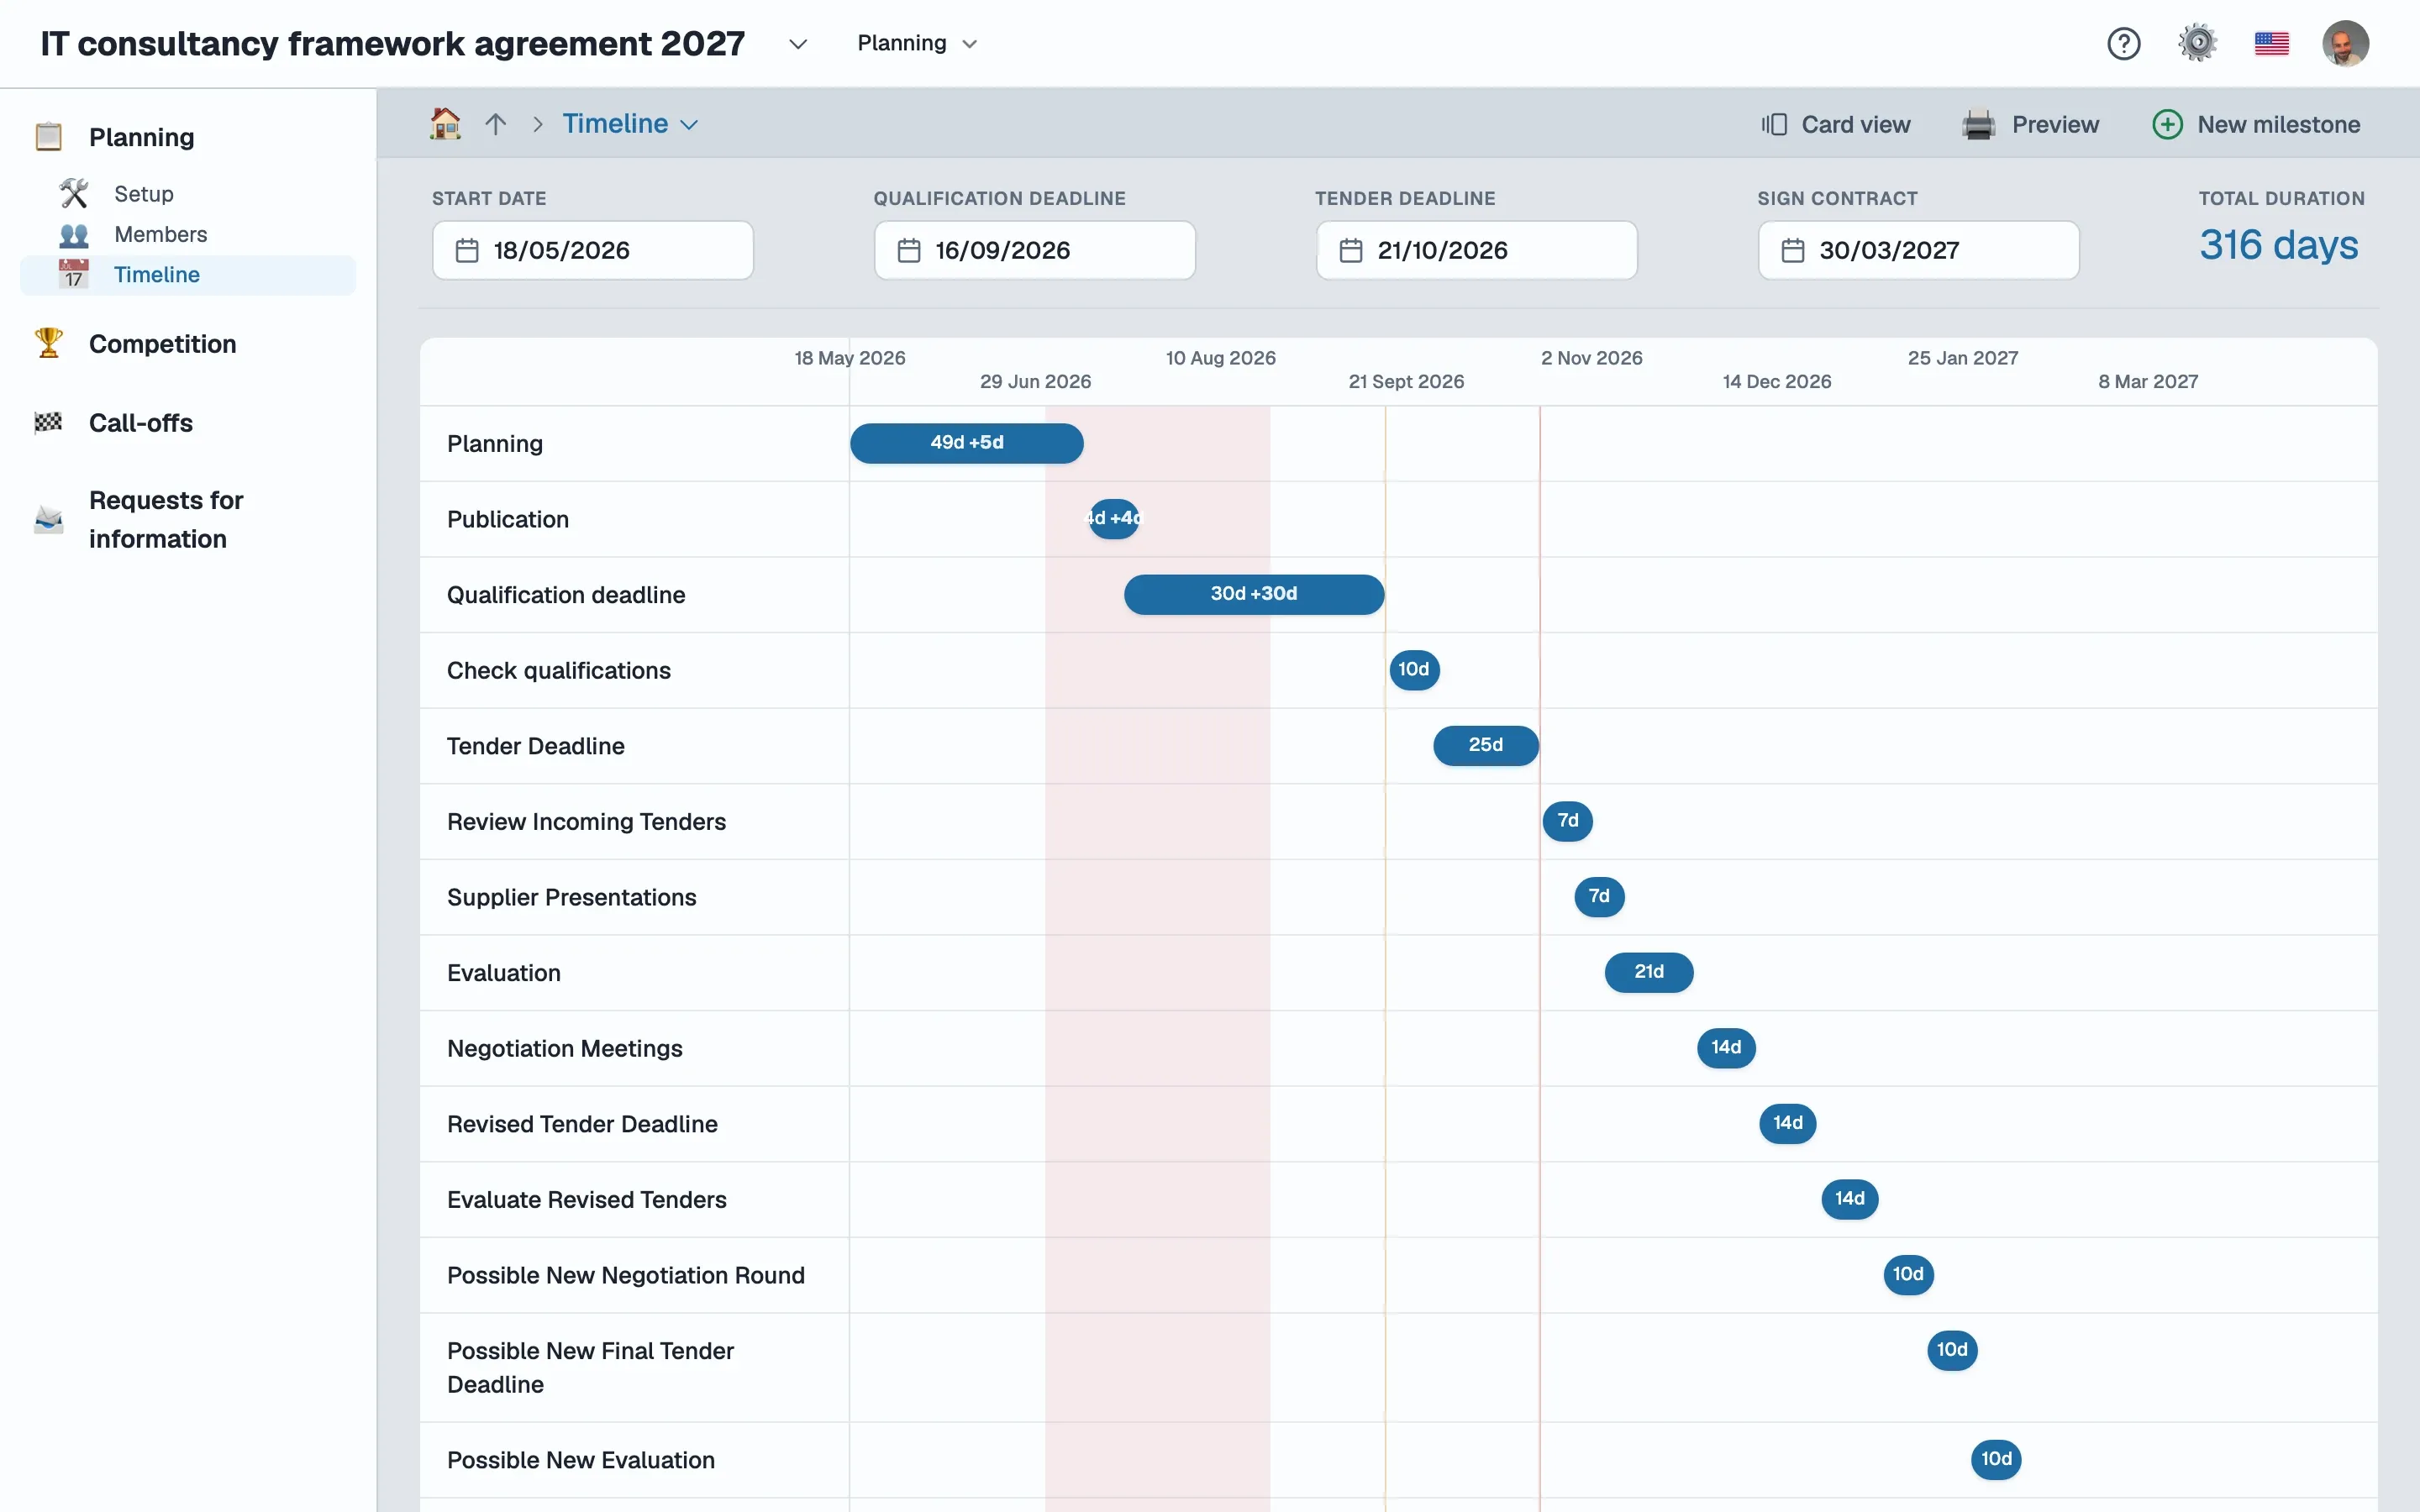Click the Call-offs checkered flag icon

click(48, 422)
